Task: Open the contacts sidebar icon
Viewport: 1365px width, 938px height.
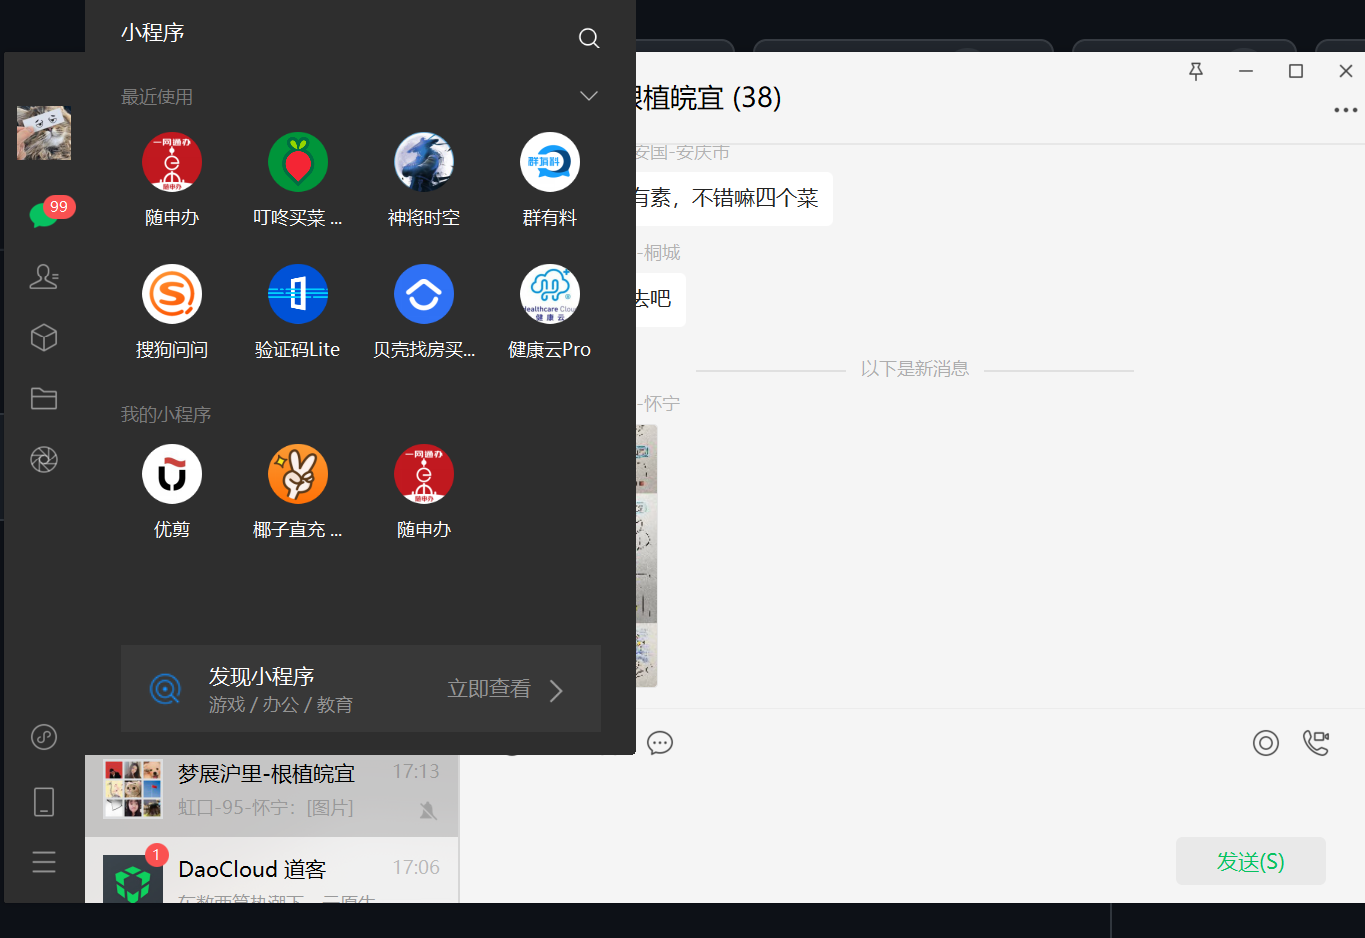Action: pos(44,276)
